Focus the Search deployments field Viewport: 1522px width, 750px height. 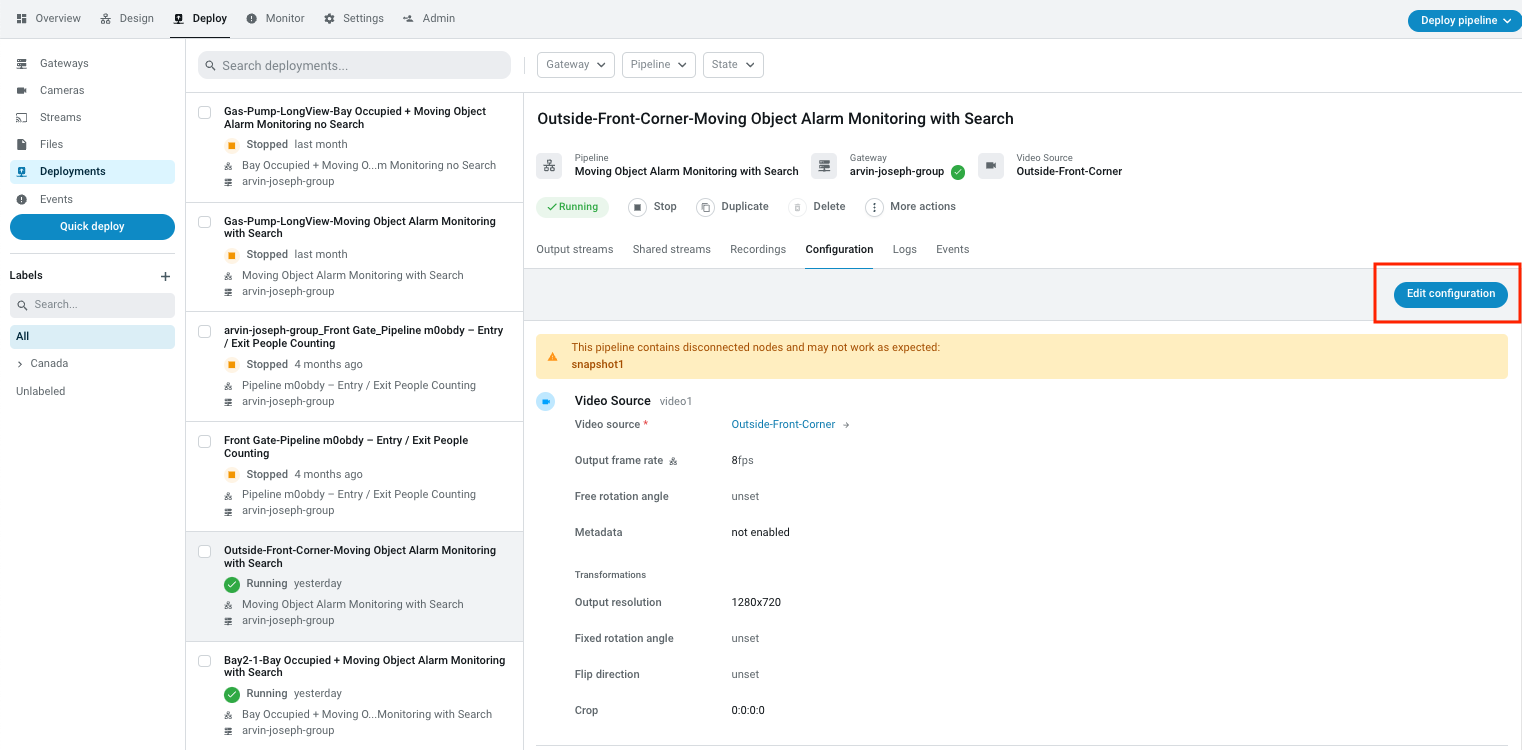pyautogui.click(x=354, y=65)
